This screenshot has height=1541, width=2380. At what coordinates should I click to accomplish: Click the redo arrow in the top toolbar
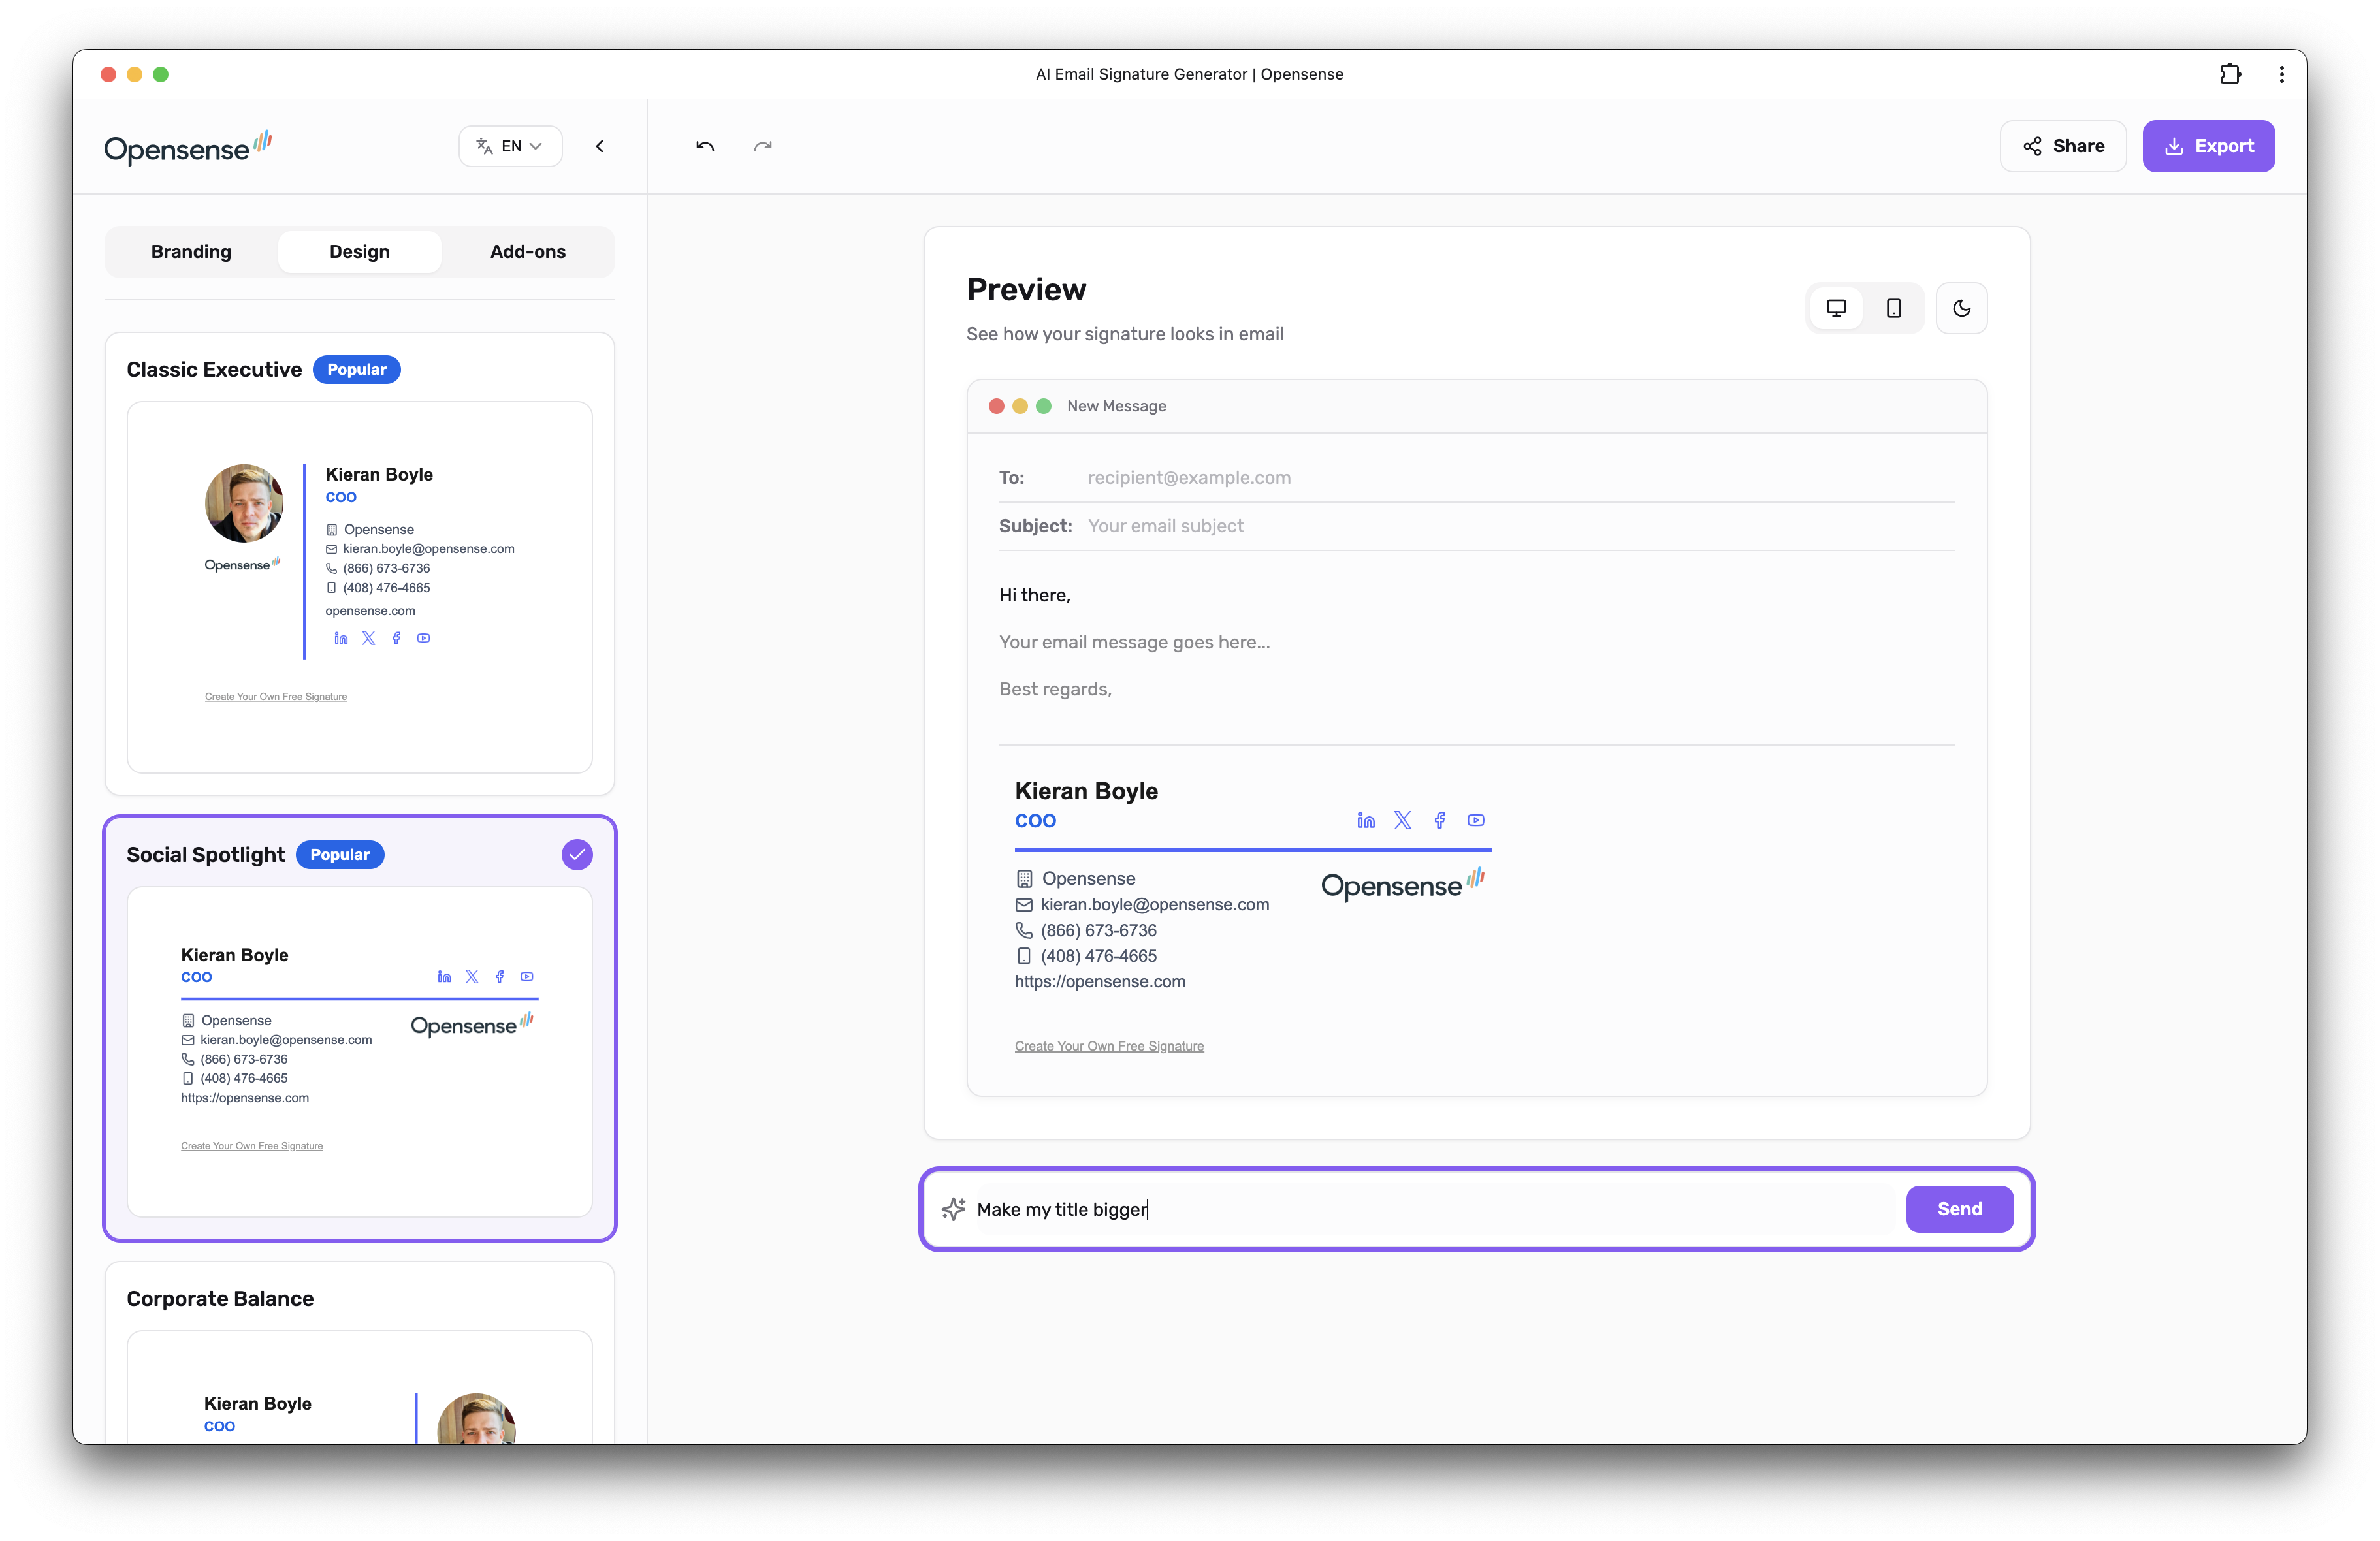pos(763,146)
